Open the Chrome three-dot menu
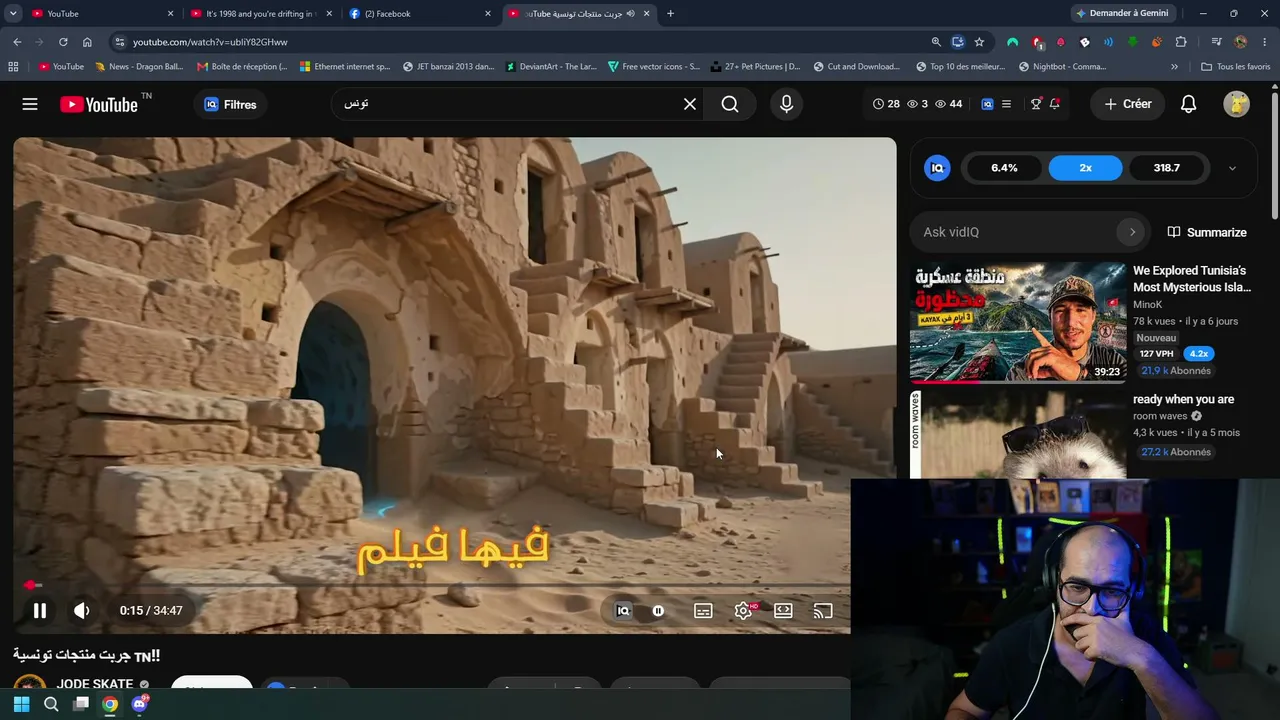Image resolution: width=1280 pixels, height=720 pixels. click(1264, 42)
